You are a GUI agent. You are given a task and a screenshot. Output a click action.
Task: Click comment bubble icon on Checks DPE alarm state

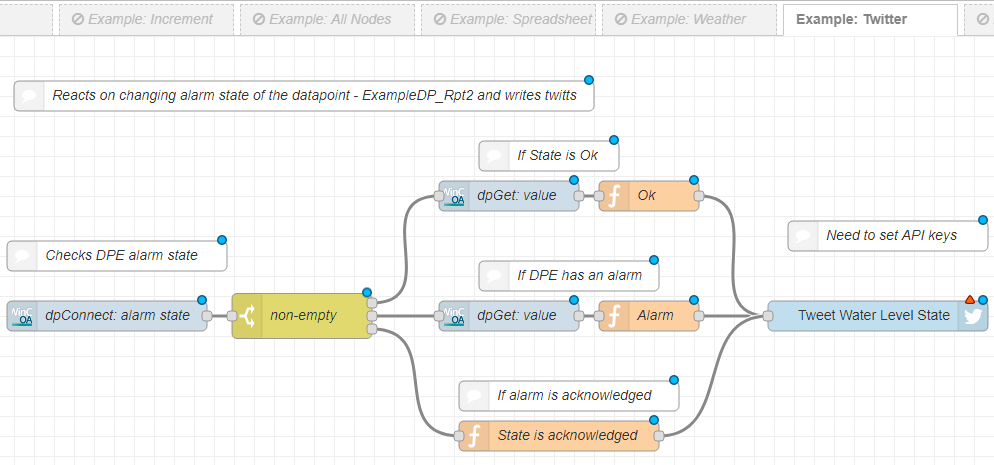pos(22,255)
